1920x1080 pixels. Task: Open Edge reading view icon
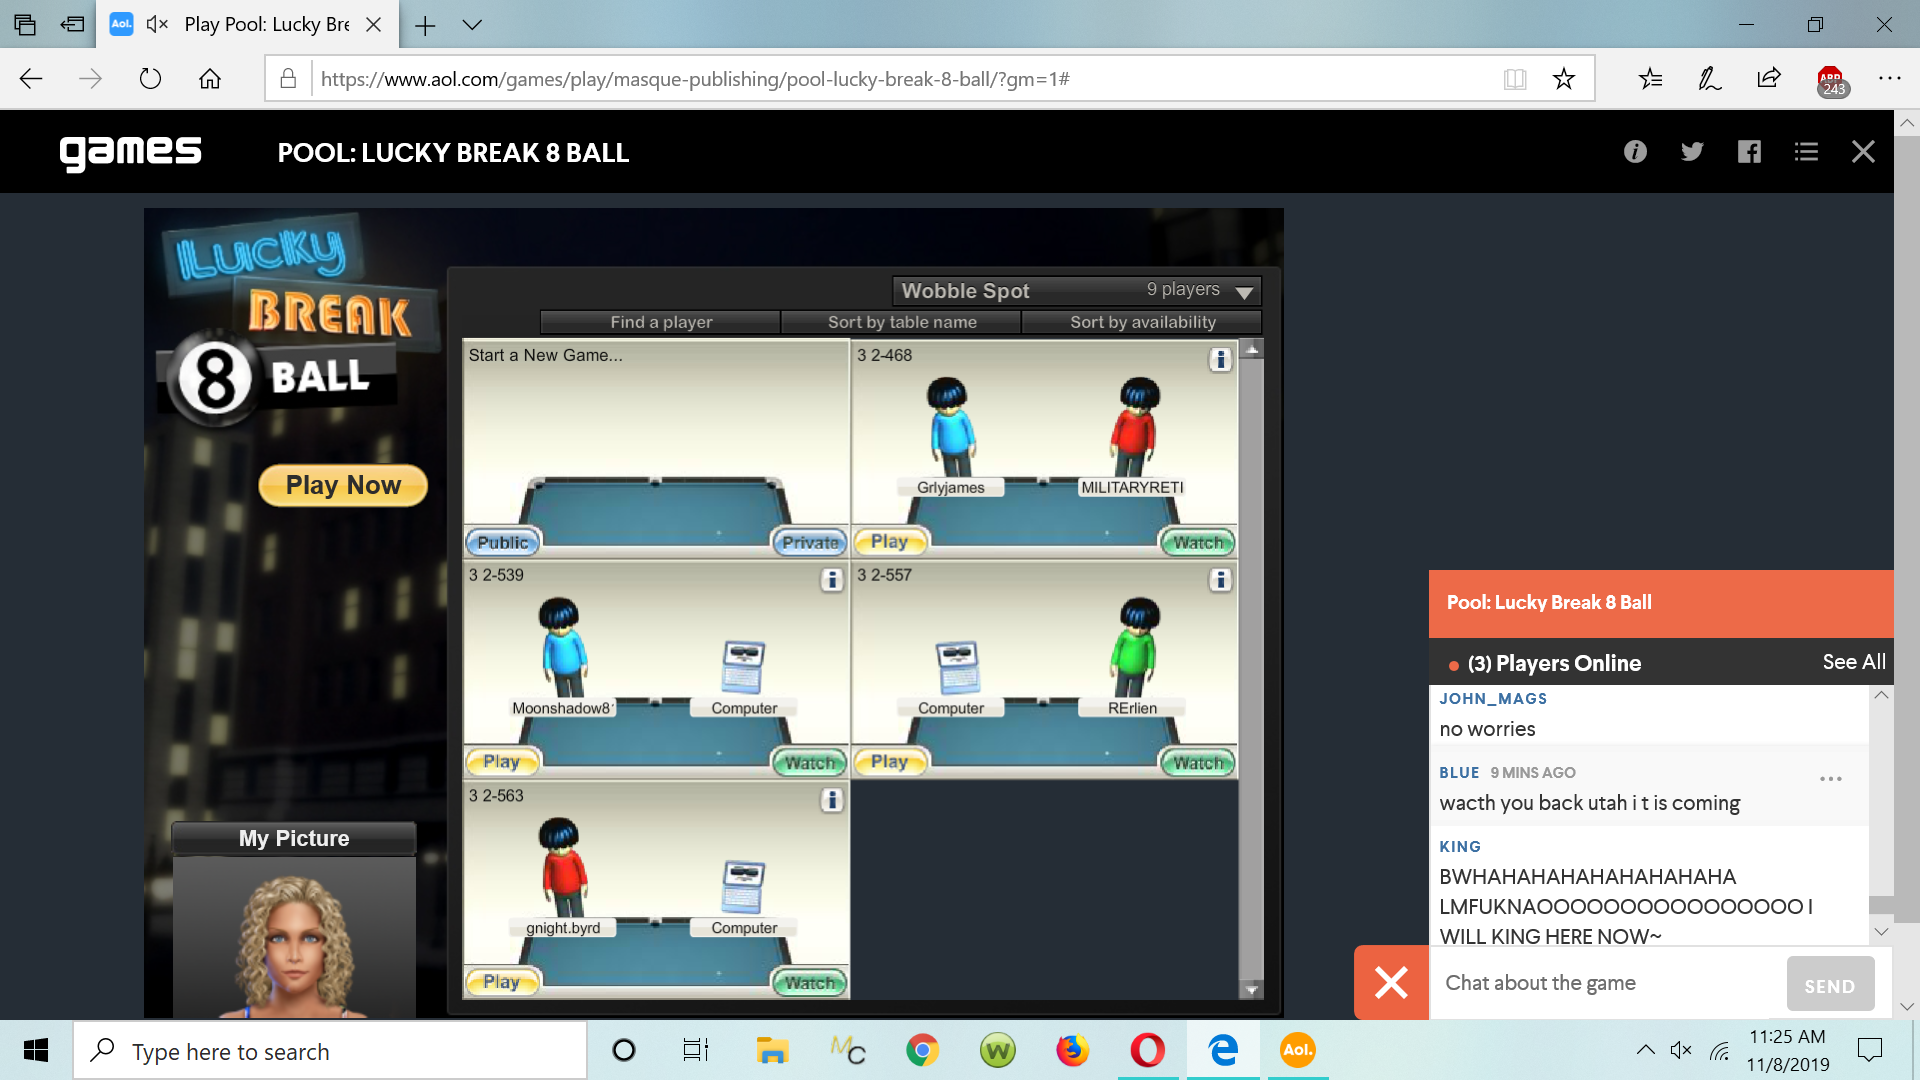[1515, 79]
